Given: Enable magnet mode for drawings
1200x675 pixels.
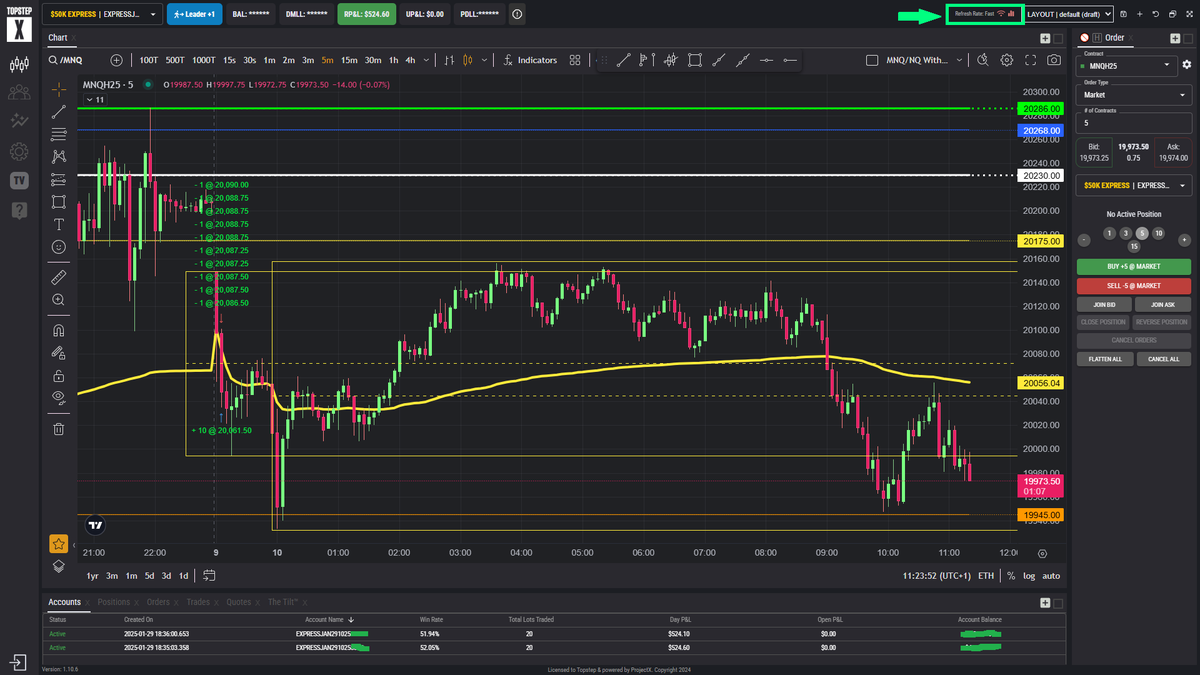Looking at the screenshot, I should 59,330.
